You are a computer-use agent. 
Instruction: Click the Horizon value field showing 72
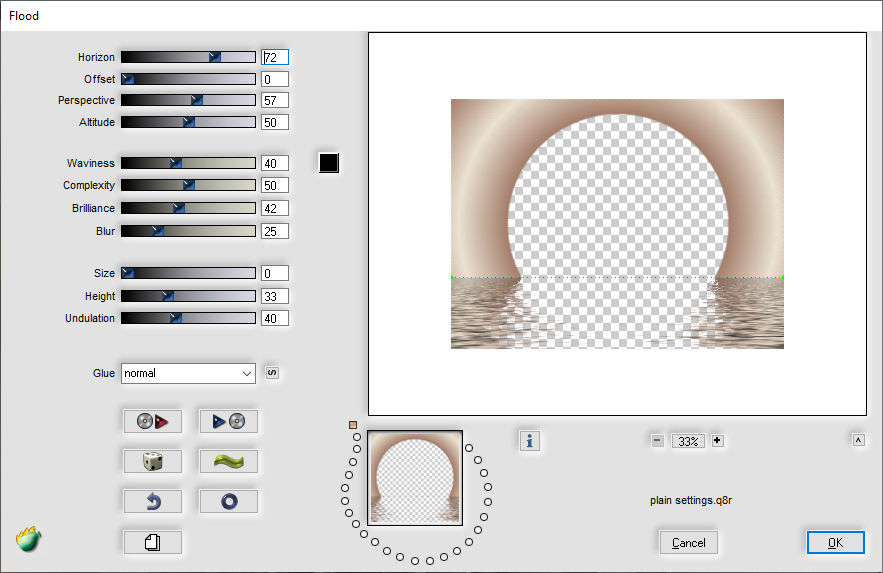pos(275,57)
